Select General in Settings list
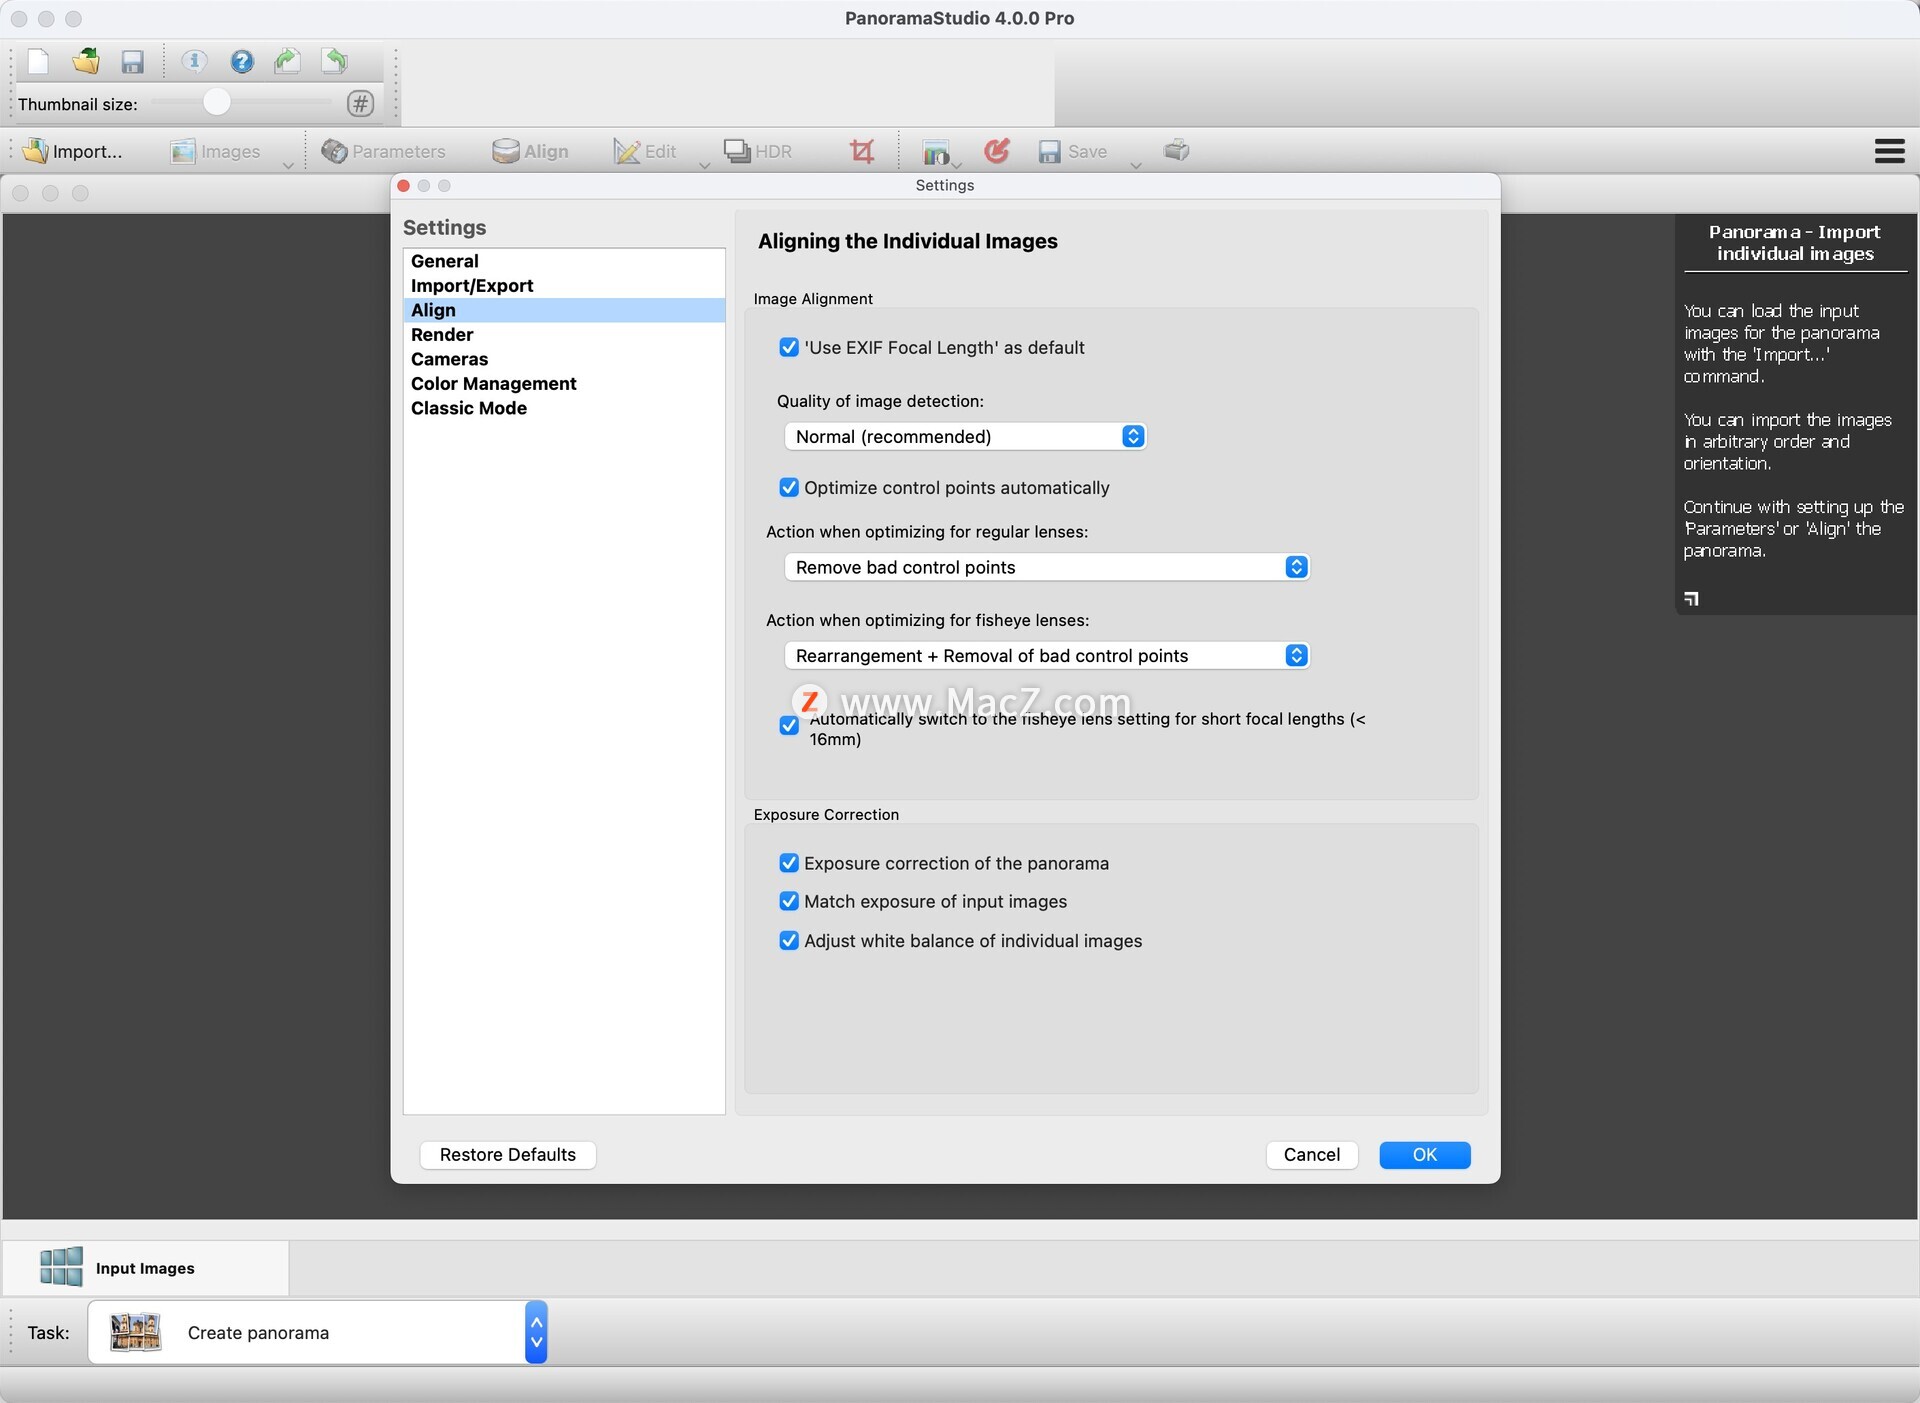The height and width of the screenshot is (1403, 1920). click(564, 261)
